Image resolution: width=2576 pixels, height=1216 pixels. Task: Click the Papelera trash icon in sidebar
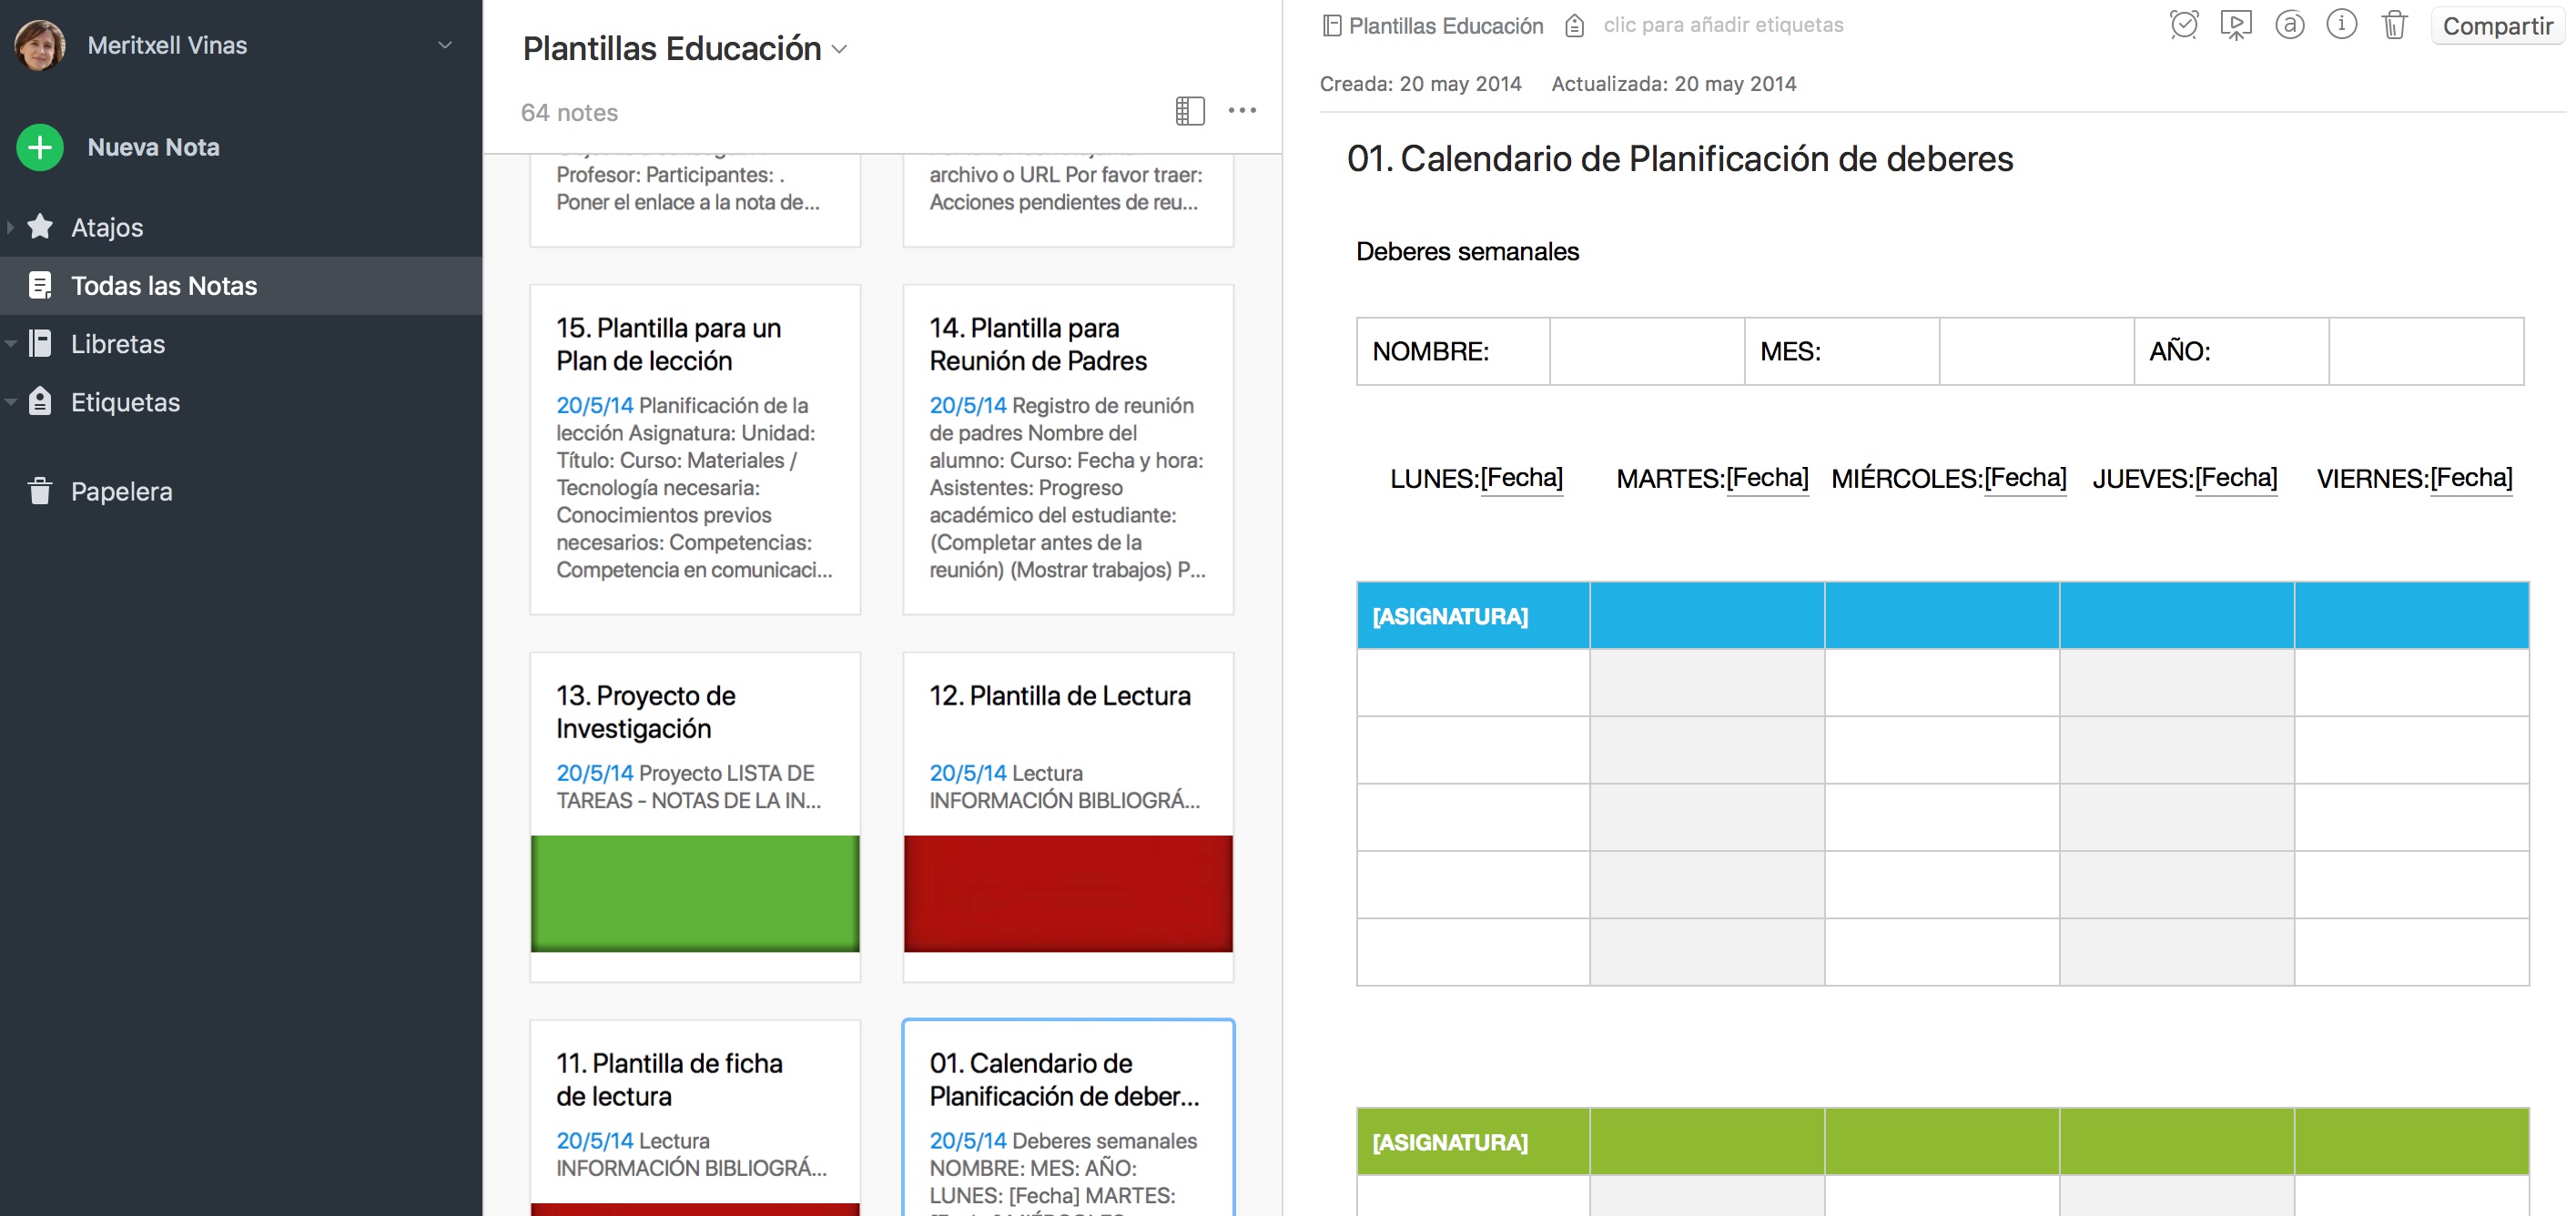coord(40,491)
